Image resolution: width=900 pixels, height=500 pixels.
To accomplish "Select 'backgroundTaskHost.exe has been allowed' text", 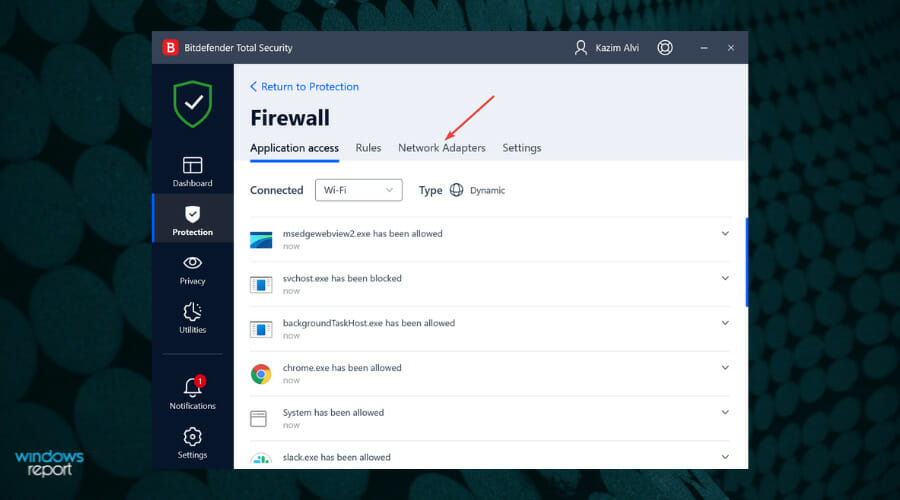I will 369,323.
